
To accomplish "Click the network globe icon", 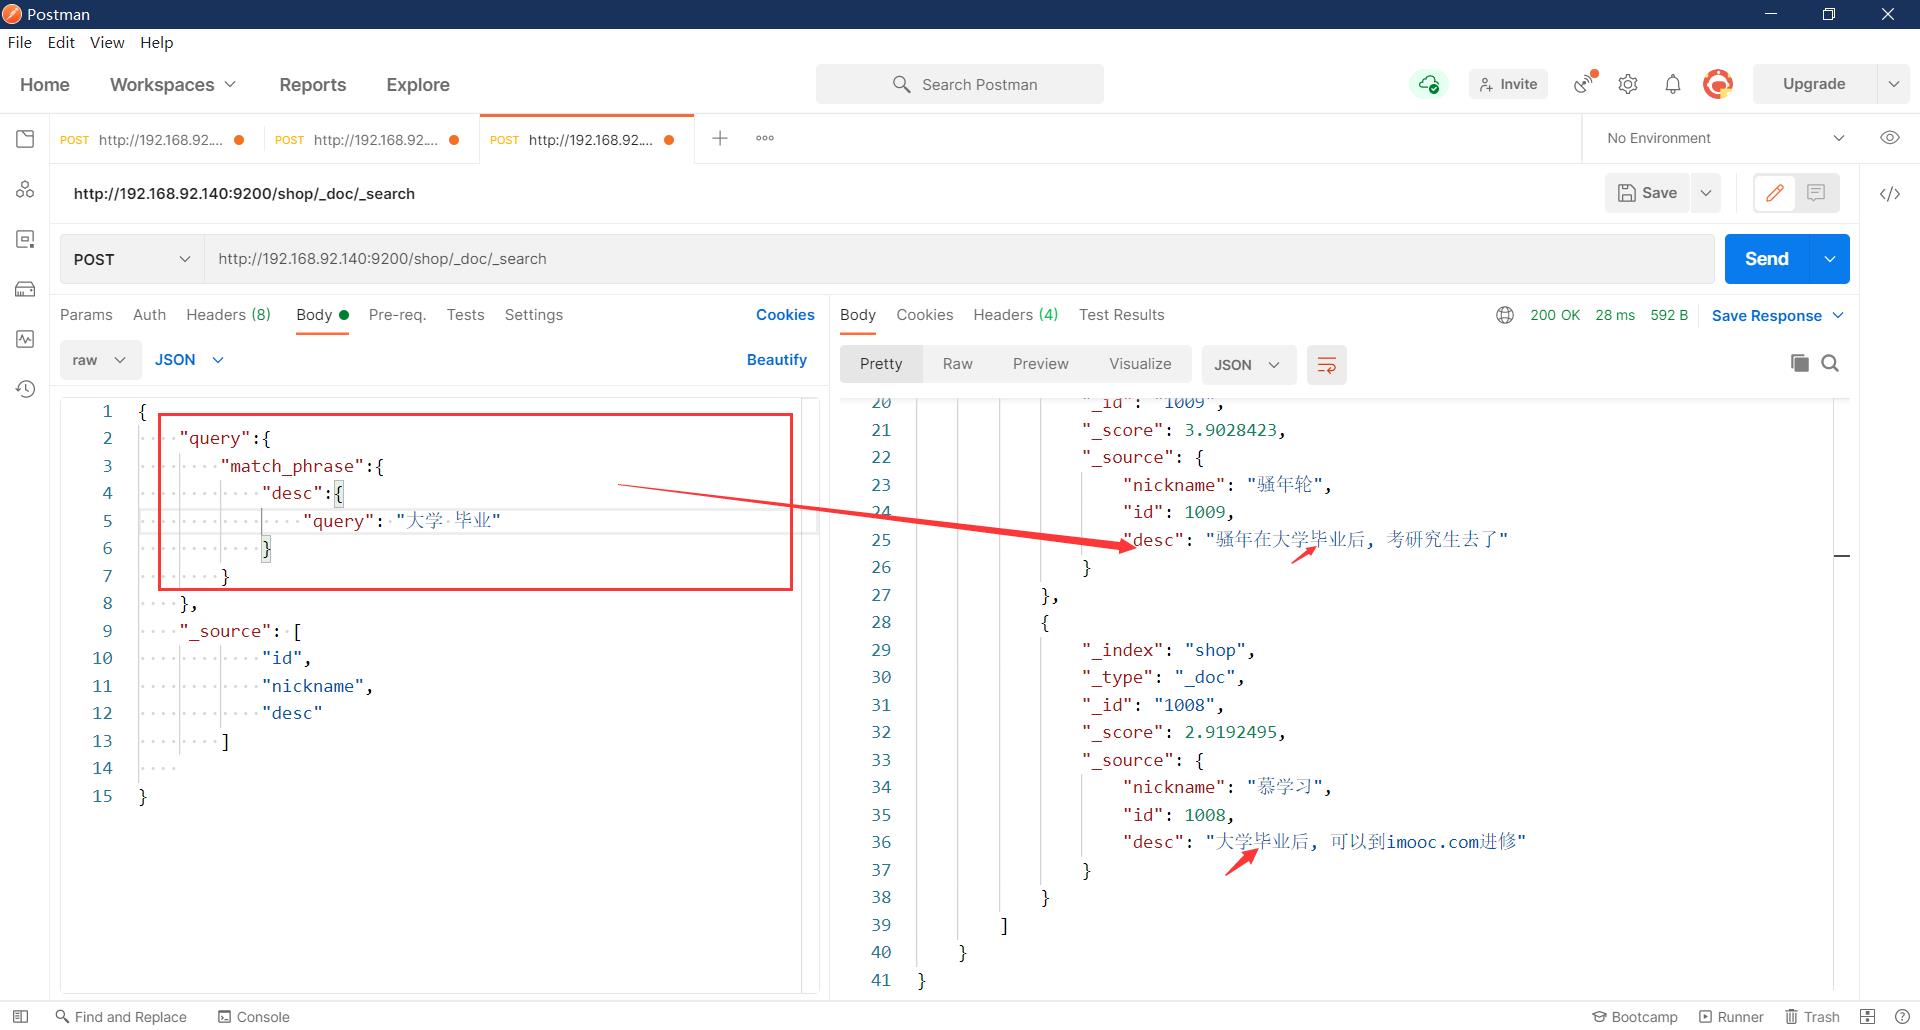I will [1505, 315].
